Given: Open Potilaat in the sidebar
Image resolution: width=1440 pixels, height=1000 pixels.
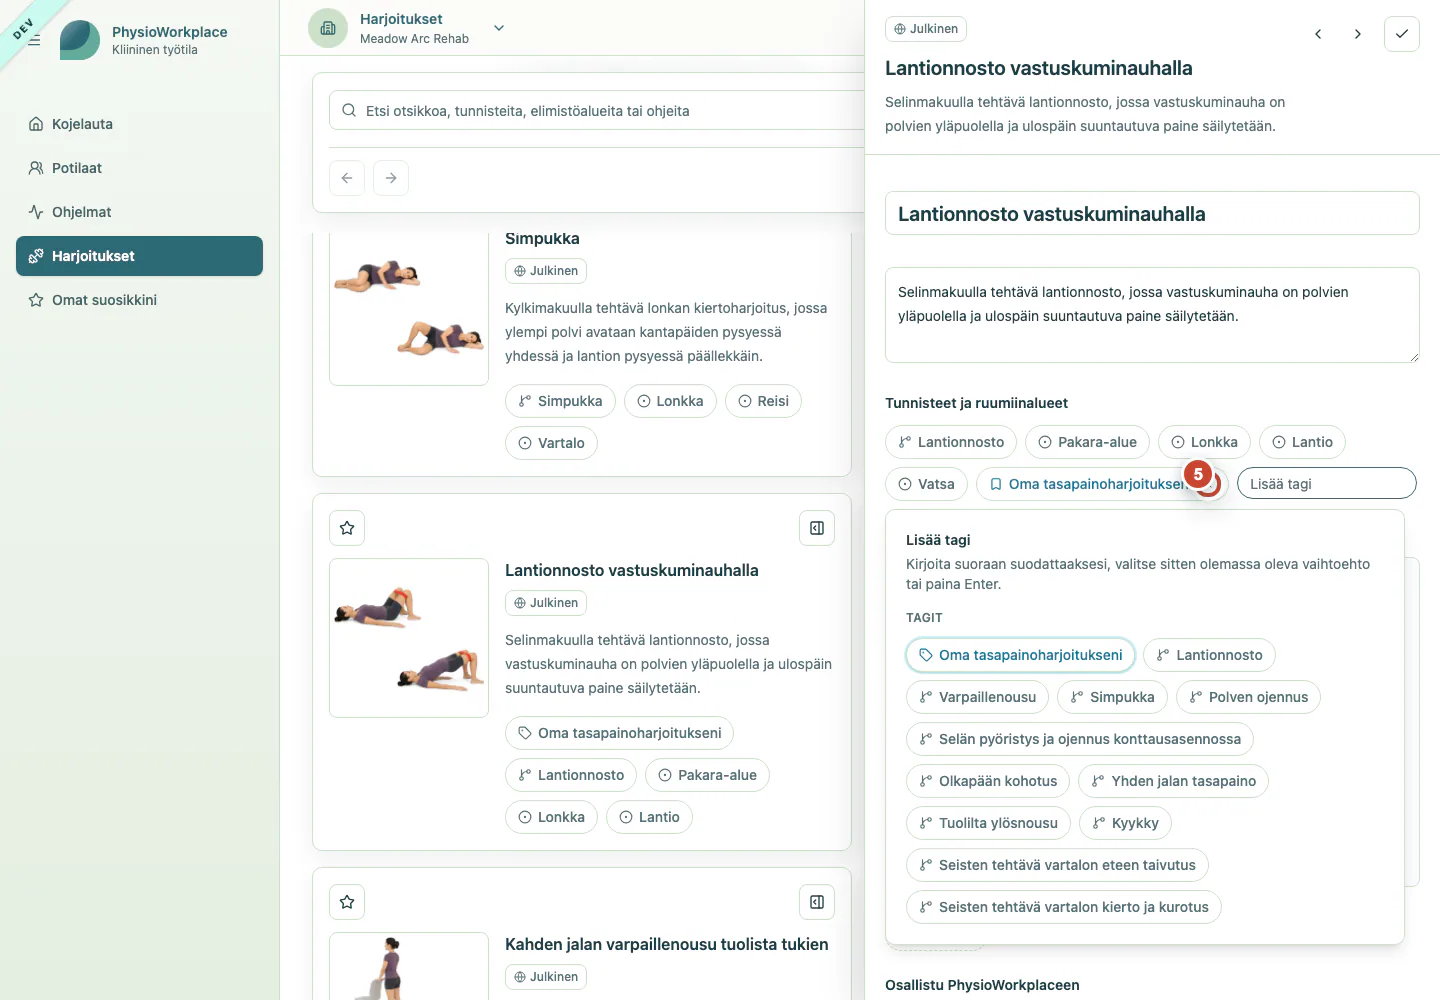Looking at the screenshot, I should click(139, 168).
